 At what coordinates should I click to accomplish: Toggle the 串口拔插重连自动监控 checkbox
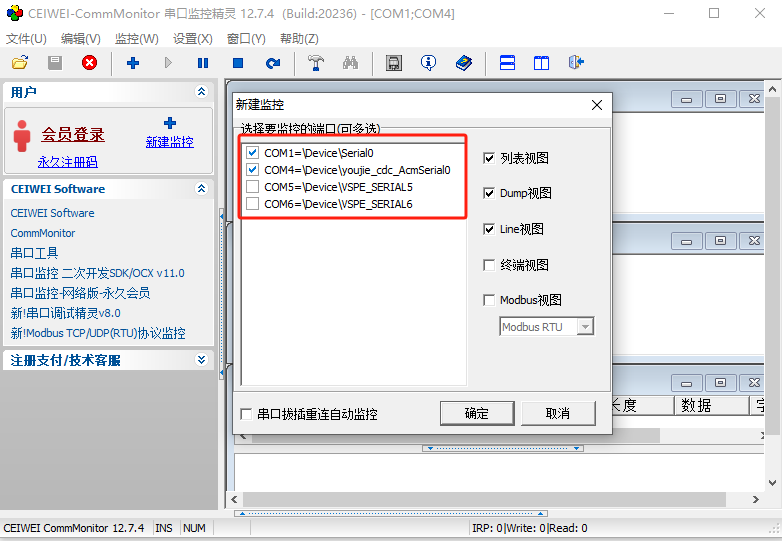pos(246,414)
